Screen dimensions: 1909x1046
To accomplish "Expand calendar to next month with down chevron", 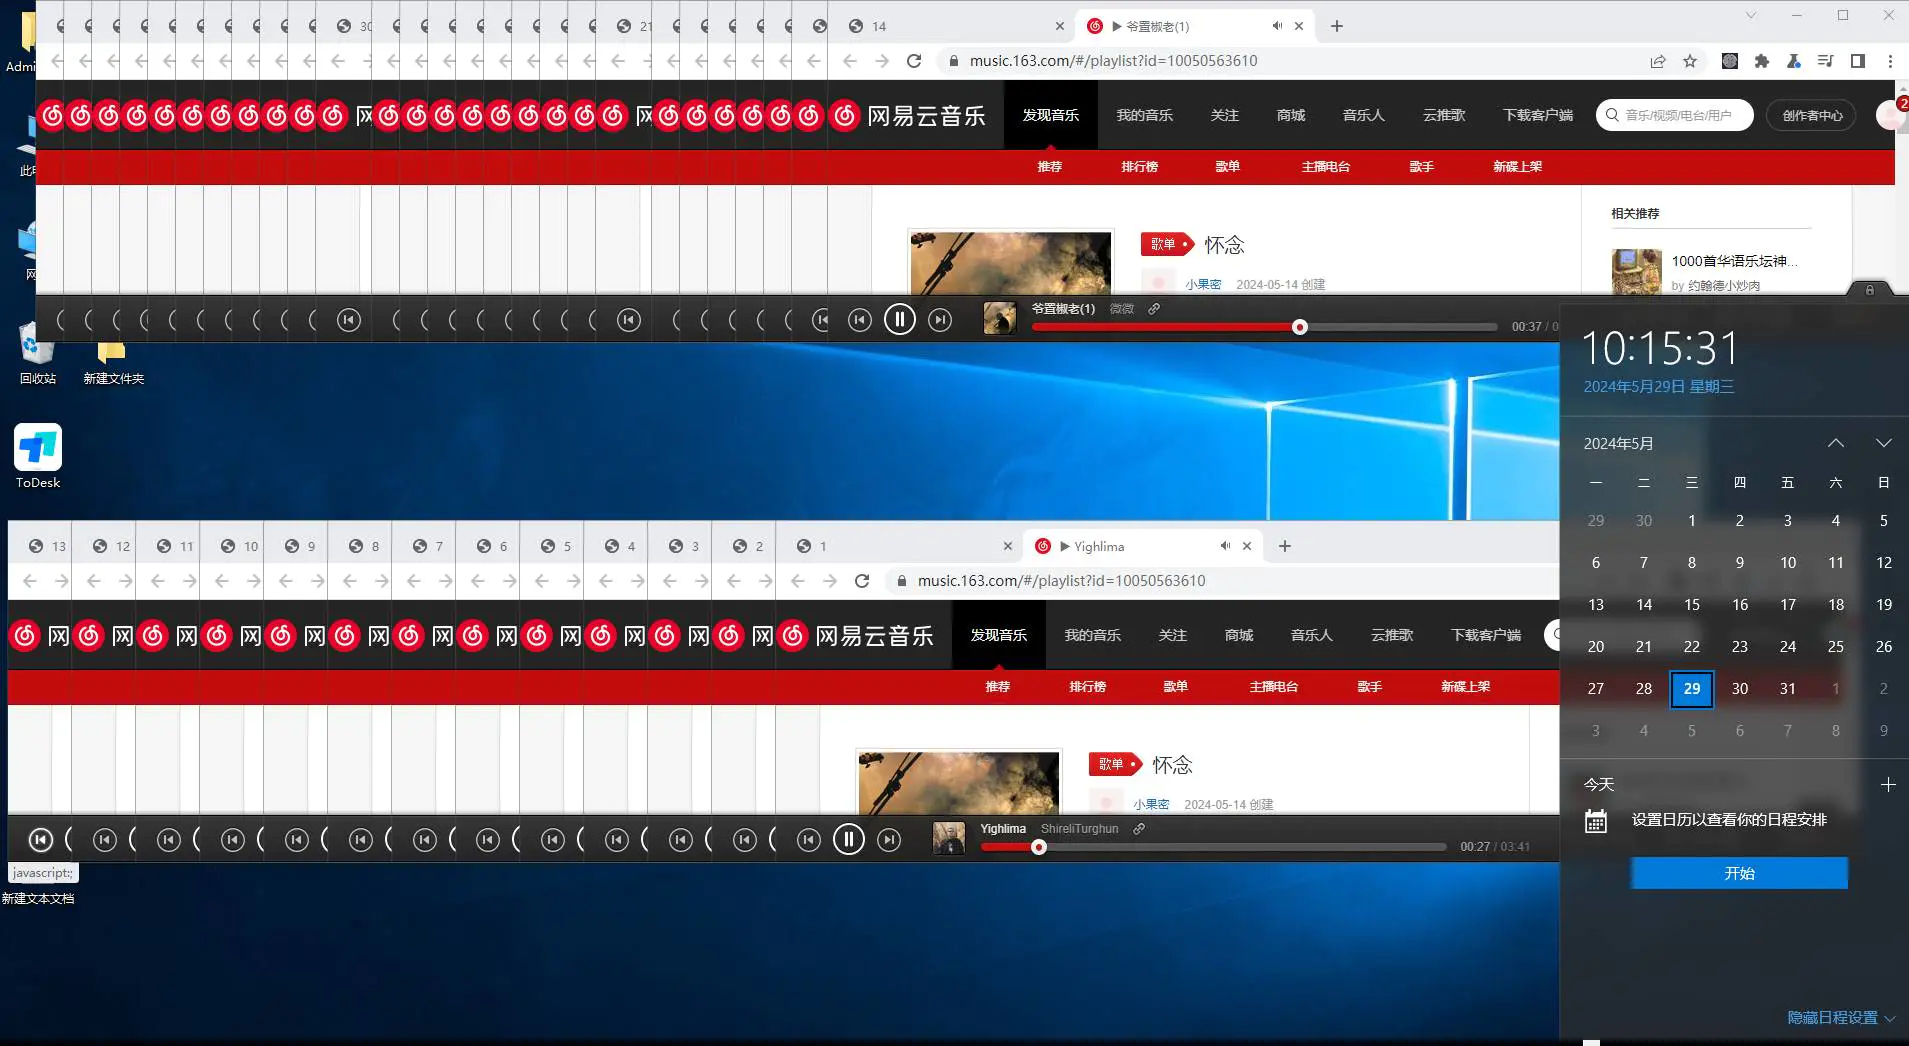I will [x=1884, y=443].
